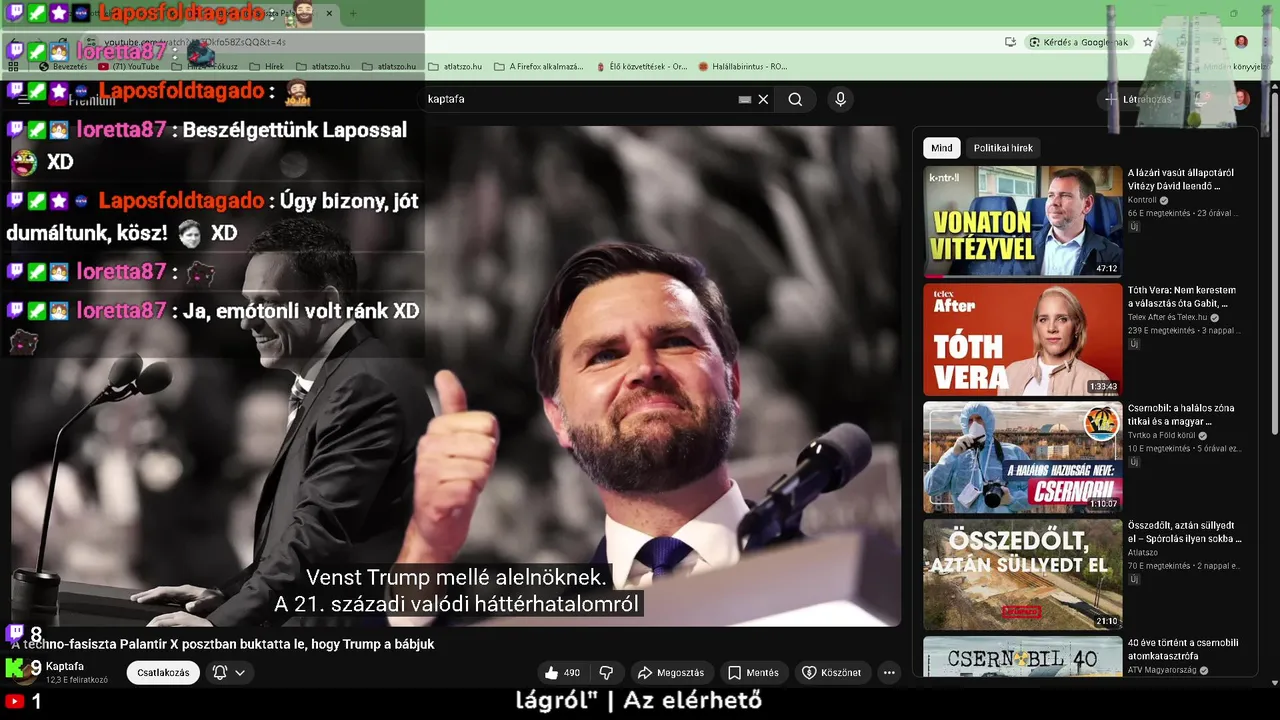Click the Köszönet thanks button
1280x720 pixels.
[x=831, y=673]
